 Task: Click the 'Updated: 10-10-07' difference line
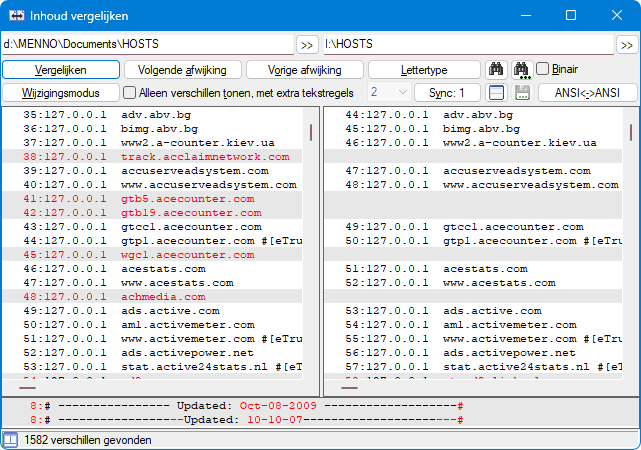(320, 420)
